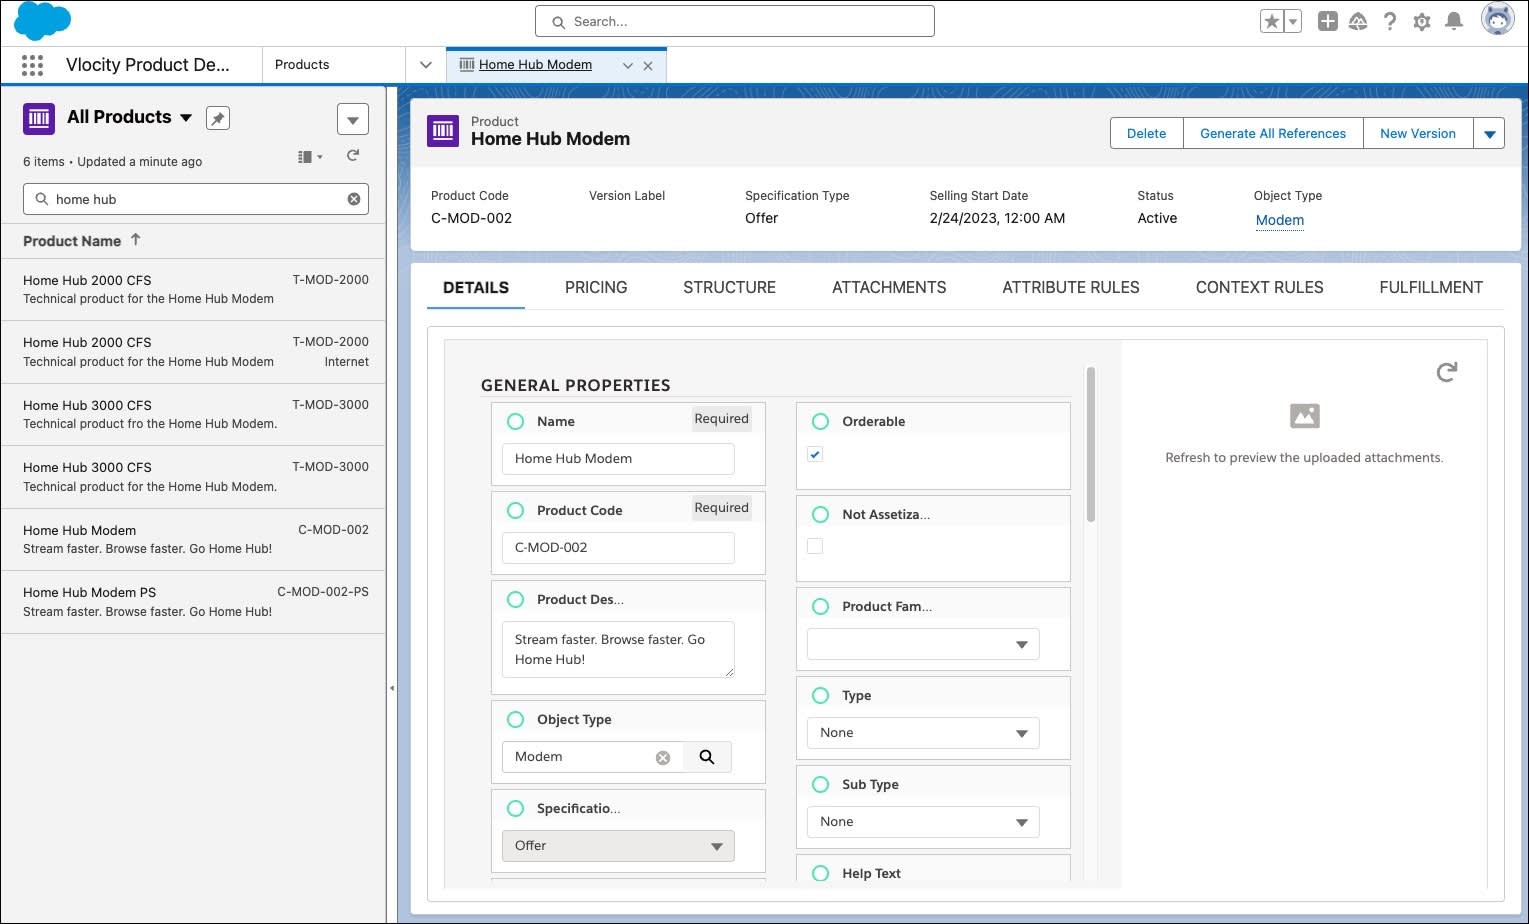Screen dimensions: 1529x924
Task: Open the Home Hub Modem tab dropdown chevron
Action: click(x=628, y=66)
